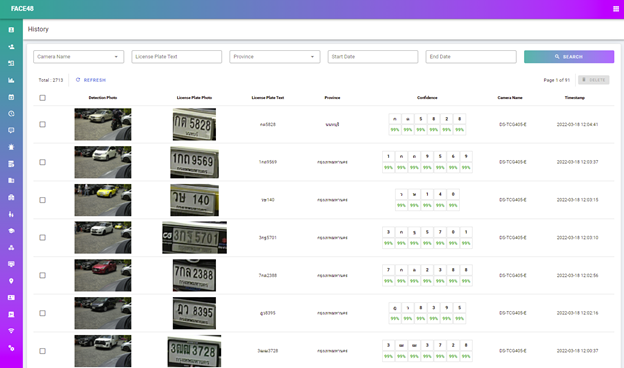
Task: Select the checkbox for plate วษ140 row
Action: click(43, 200)
